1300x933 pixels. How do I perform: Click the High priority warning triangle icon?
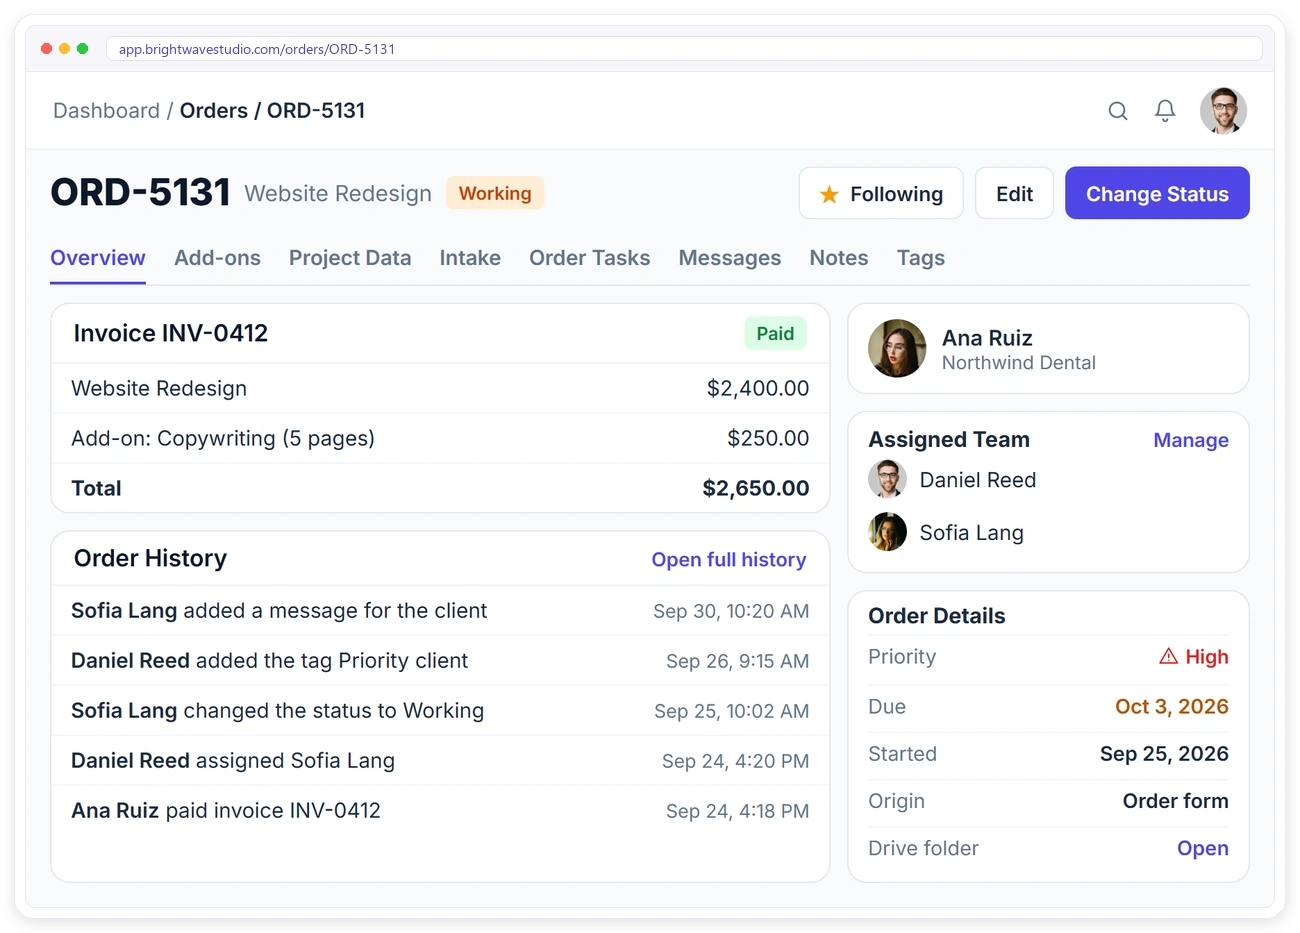(1168, 657)
